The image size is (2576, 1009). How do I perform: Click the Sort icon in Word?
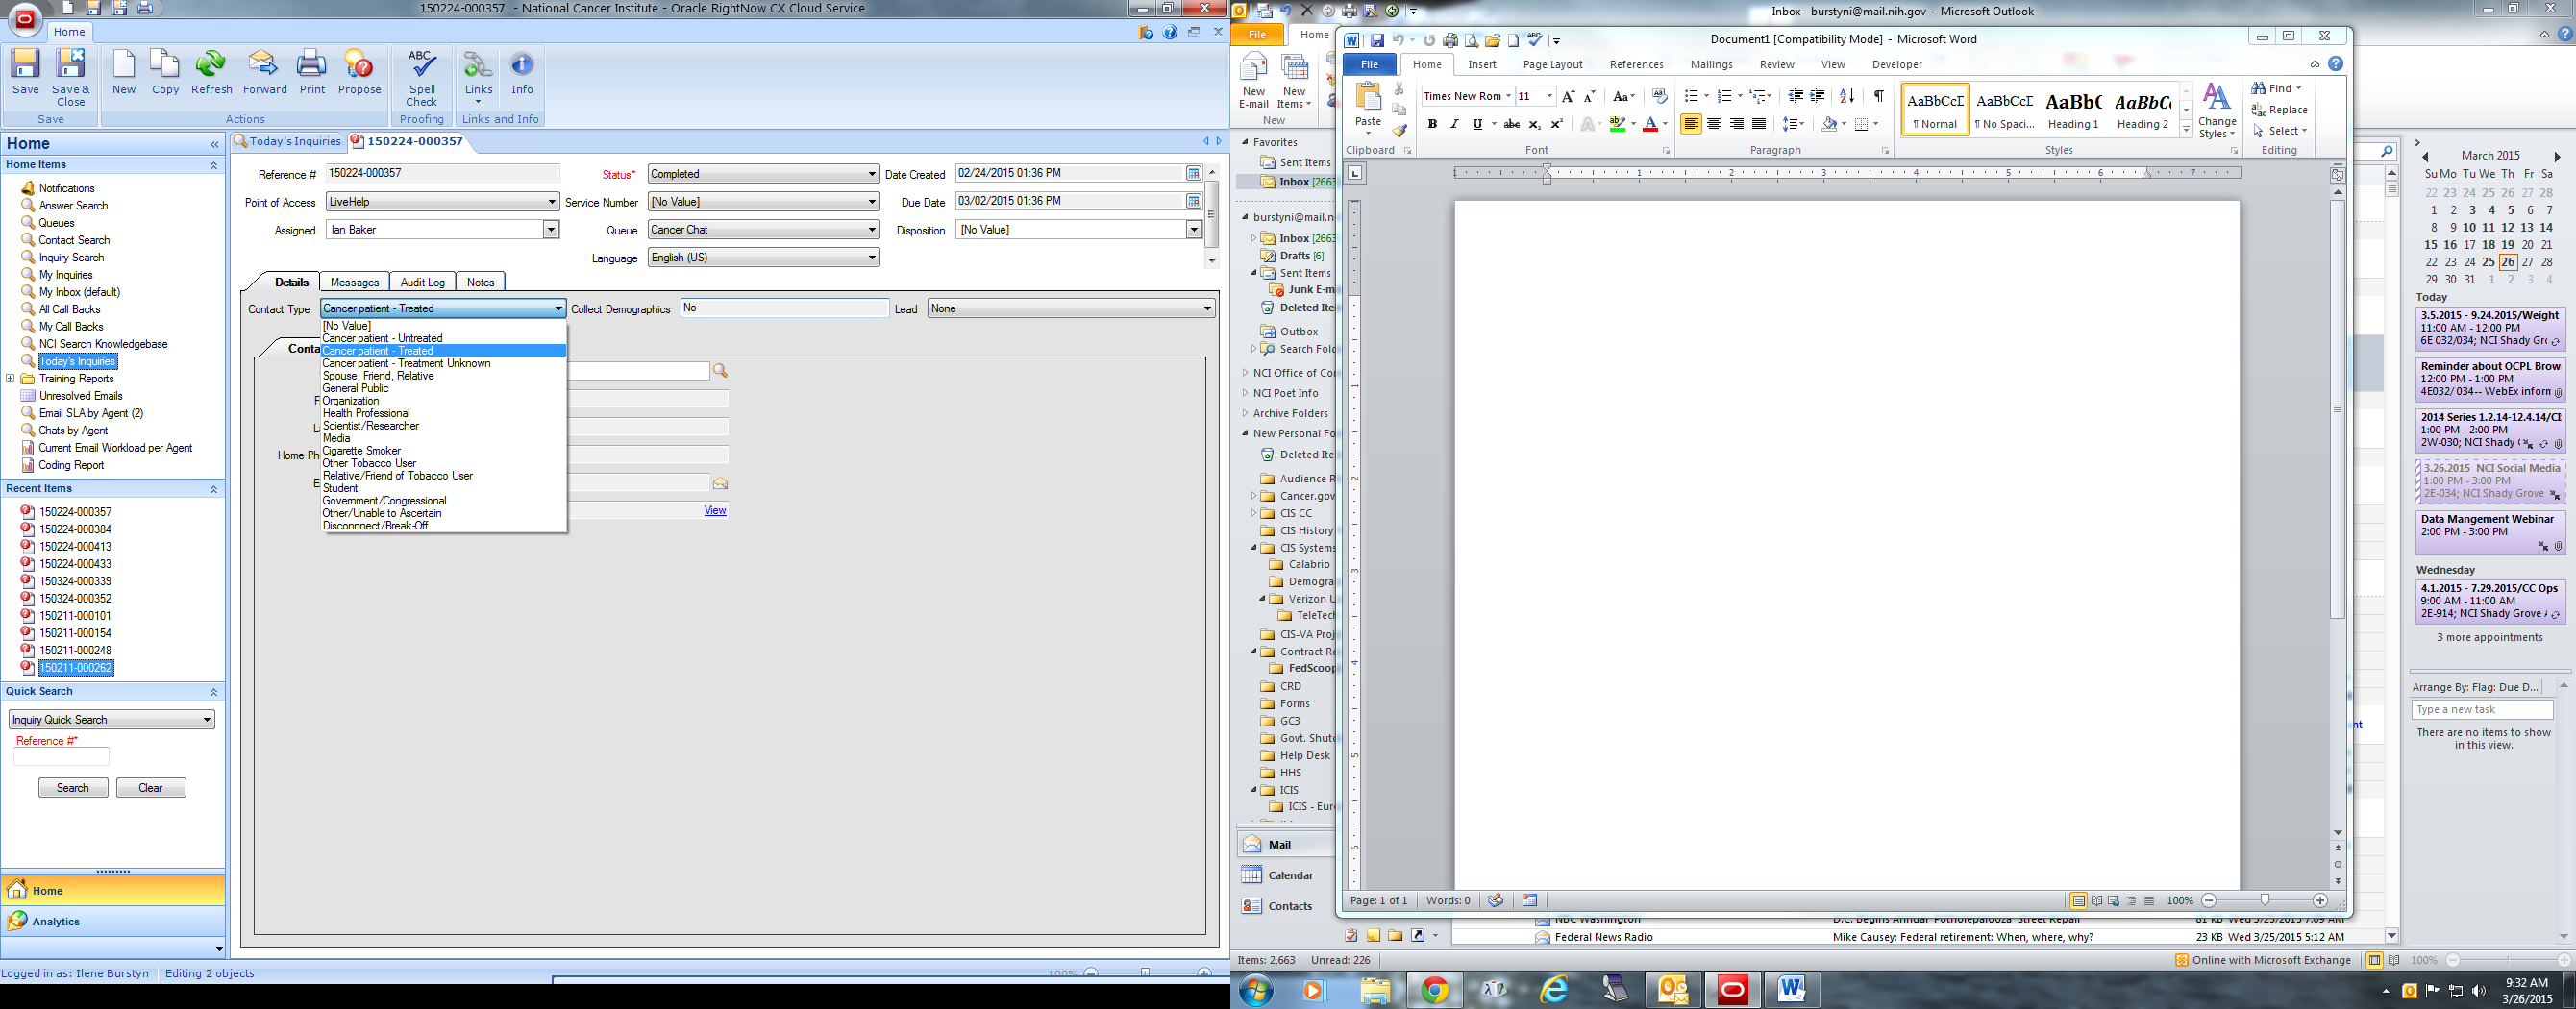coord(1847,96)
